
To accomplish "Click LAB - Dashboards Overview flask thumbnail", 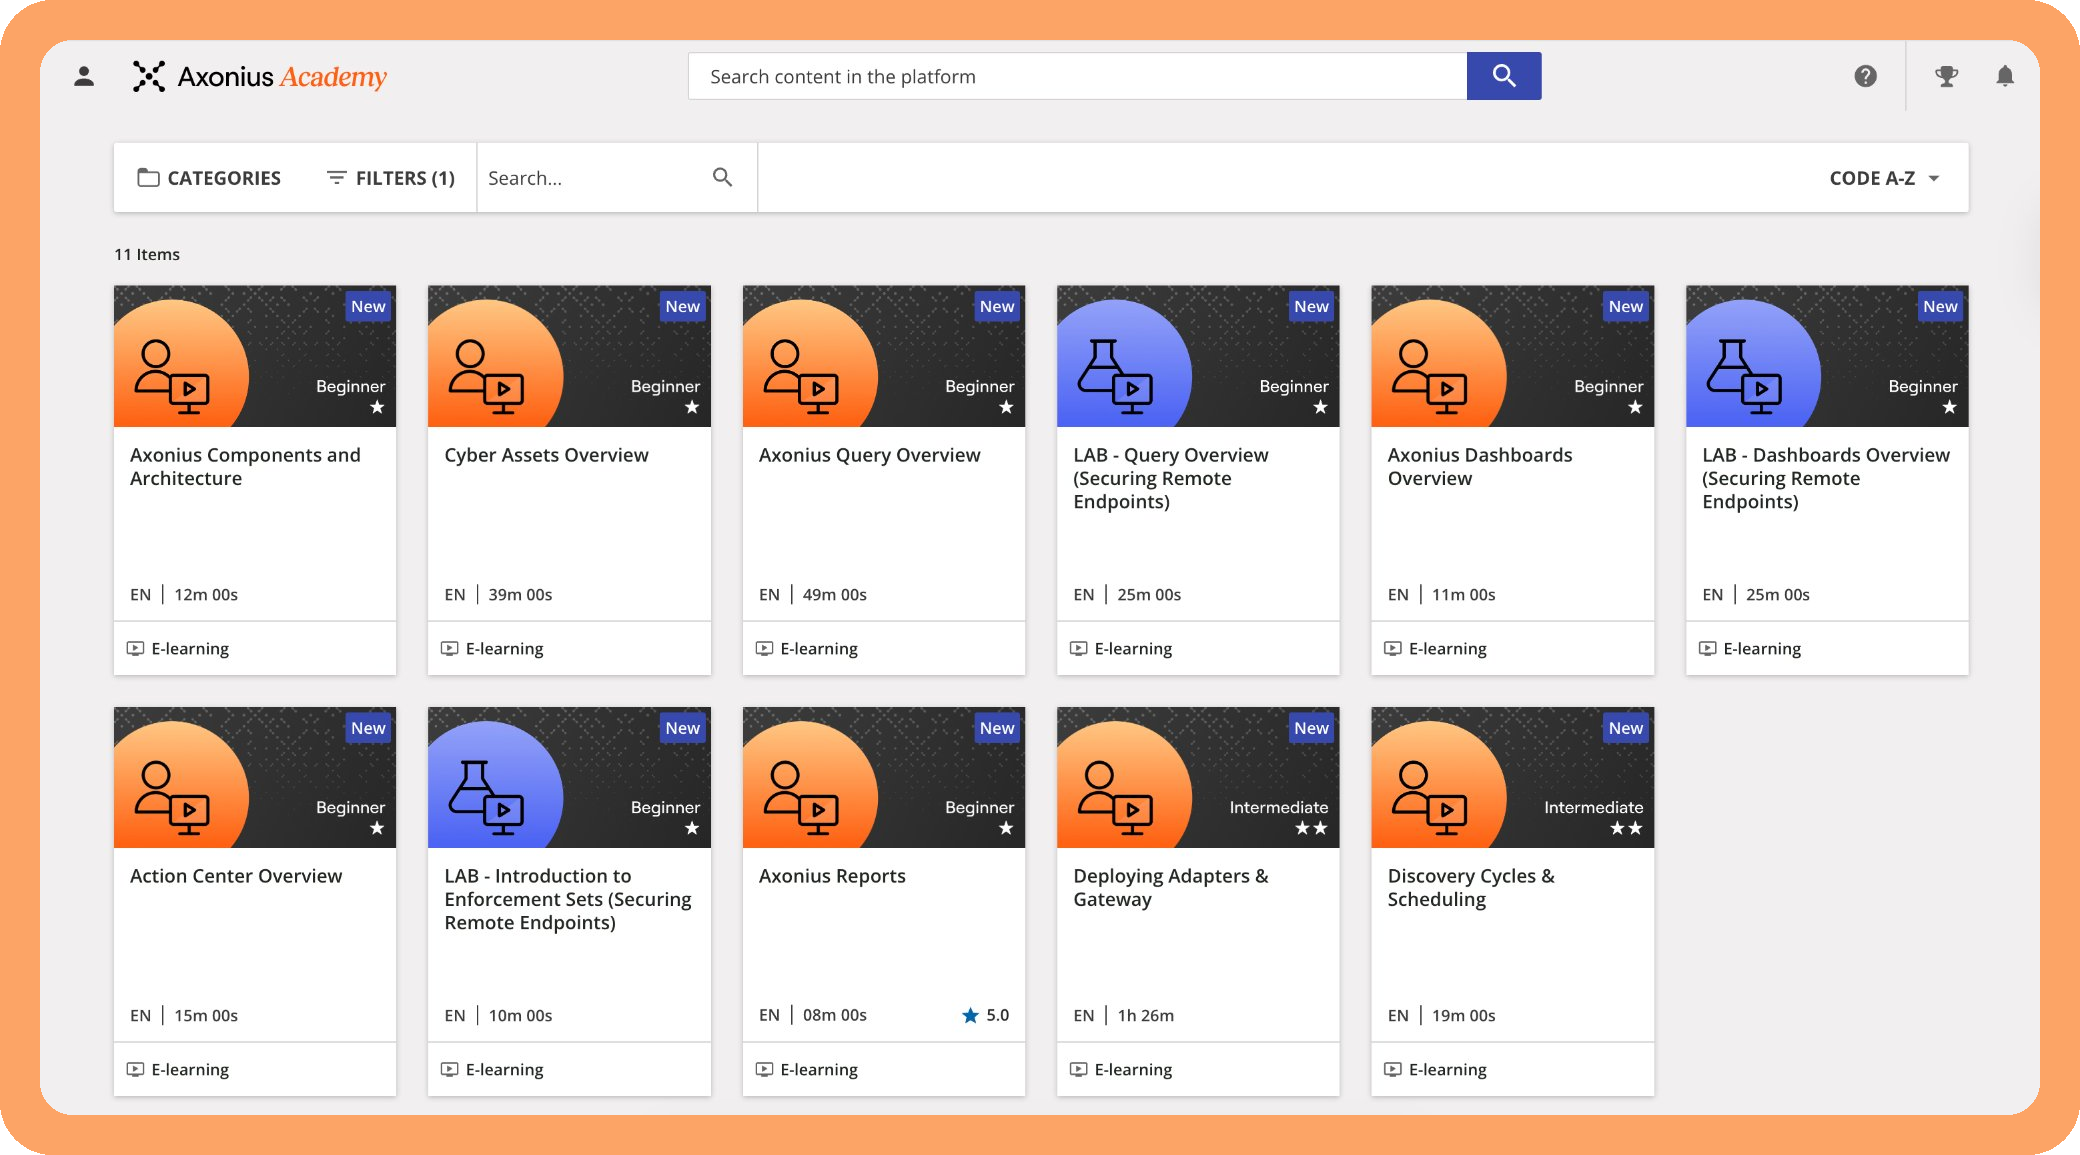I will click(1826, 357).
